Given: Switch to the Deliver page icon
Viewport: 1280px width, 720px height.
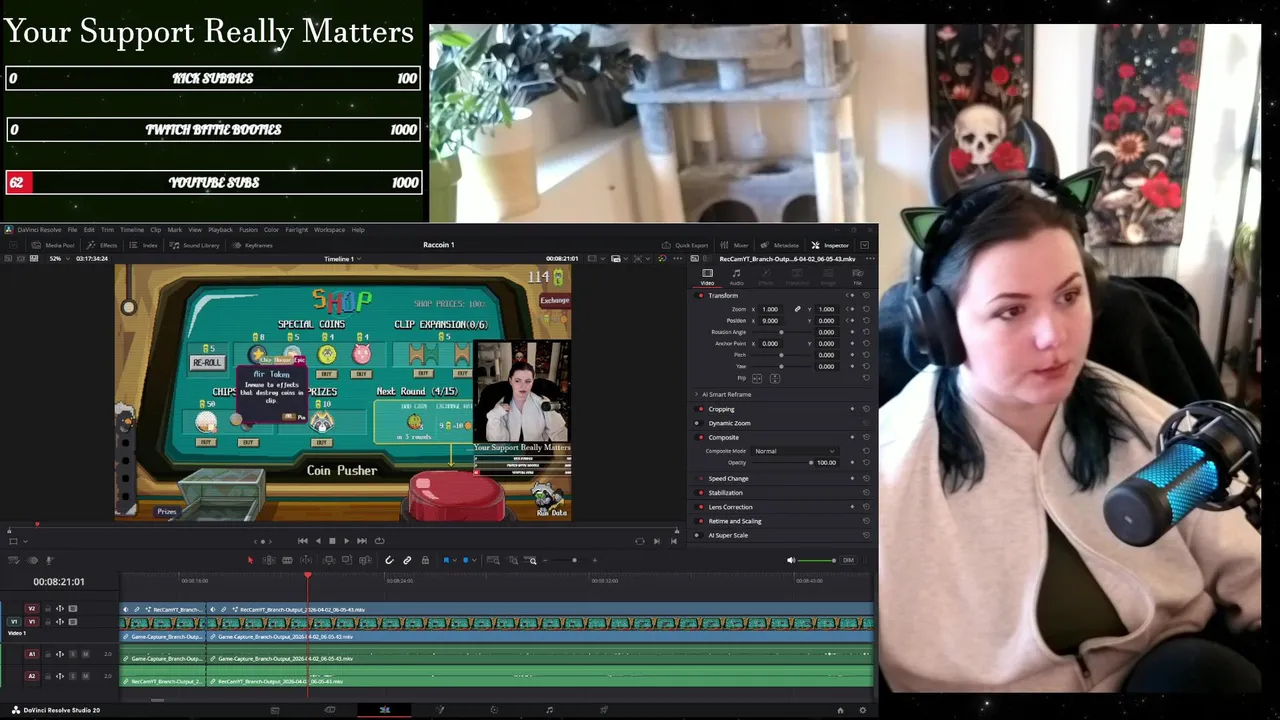Looking at the screenshot, I should tap(603, 710).
